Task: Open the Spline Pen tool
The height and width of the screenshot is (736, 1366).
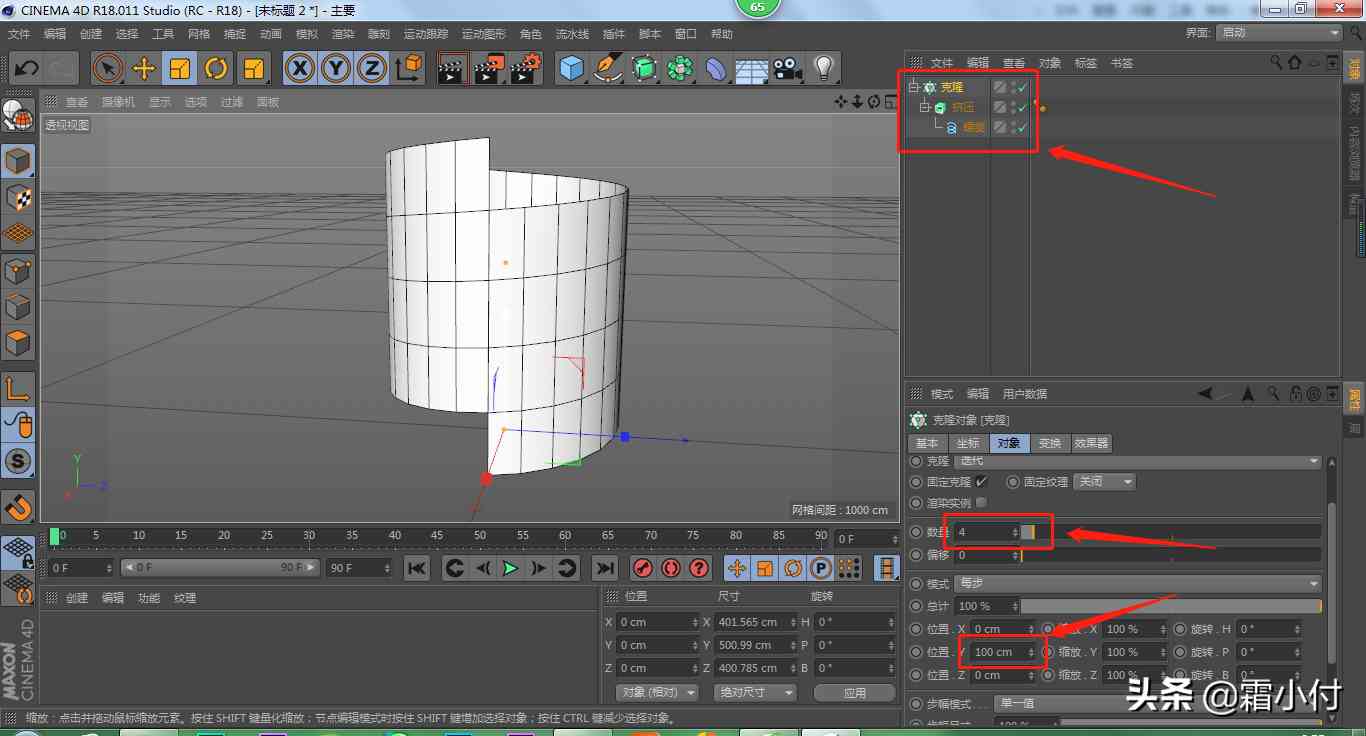Action: 608,68
